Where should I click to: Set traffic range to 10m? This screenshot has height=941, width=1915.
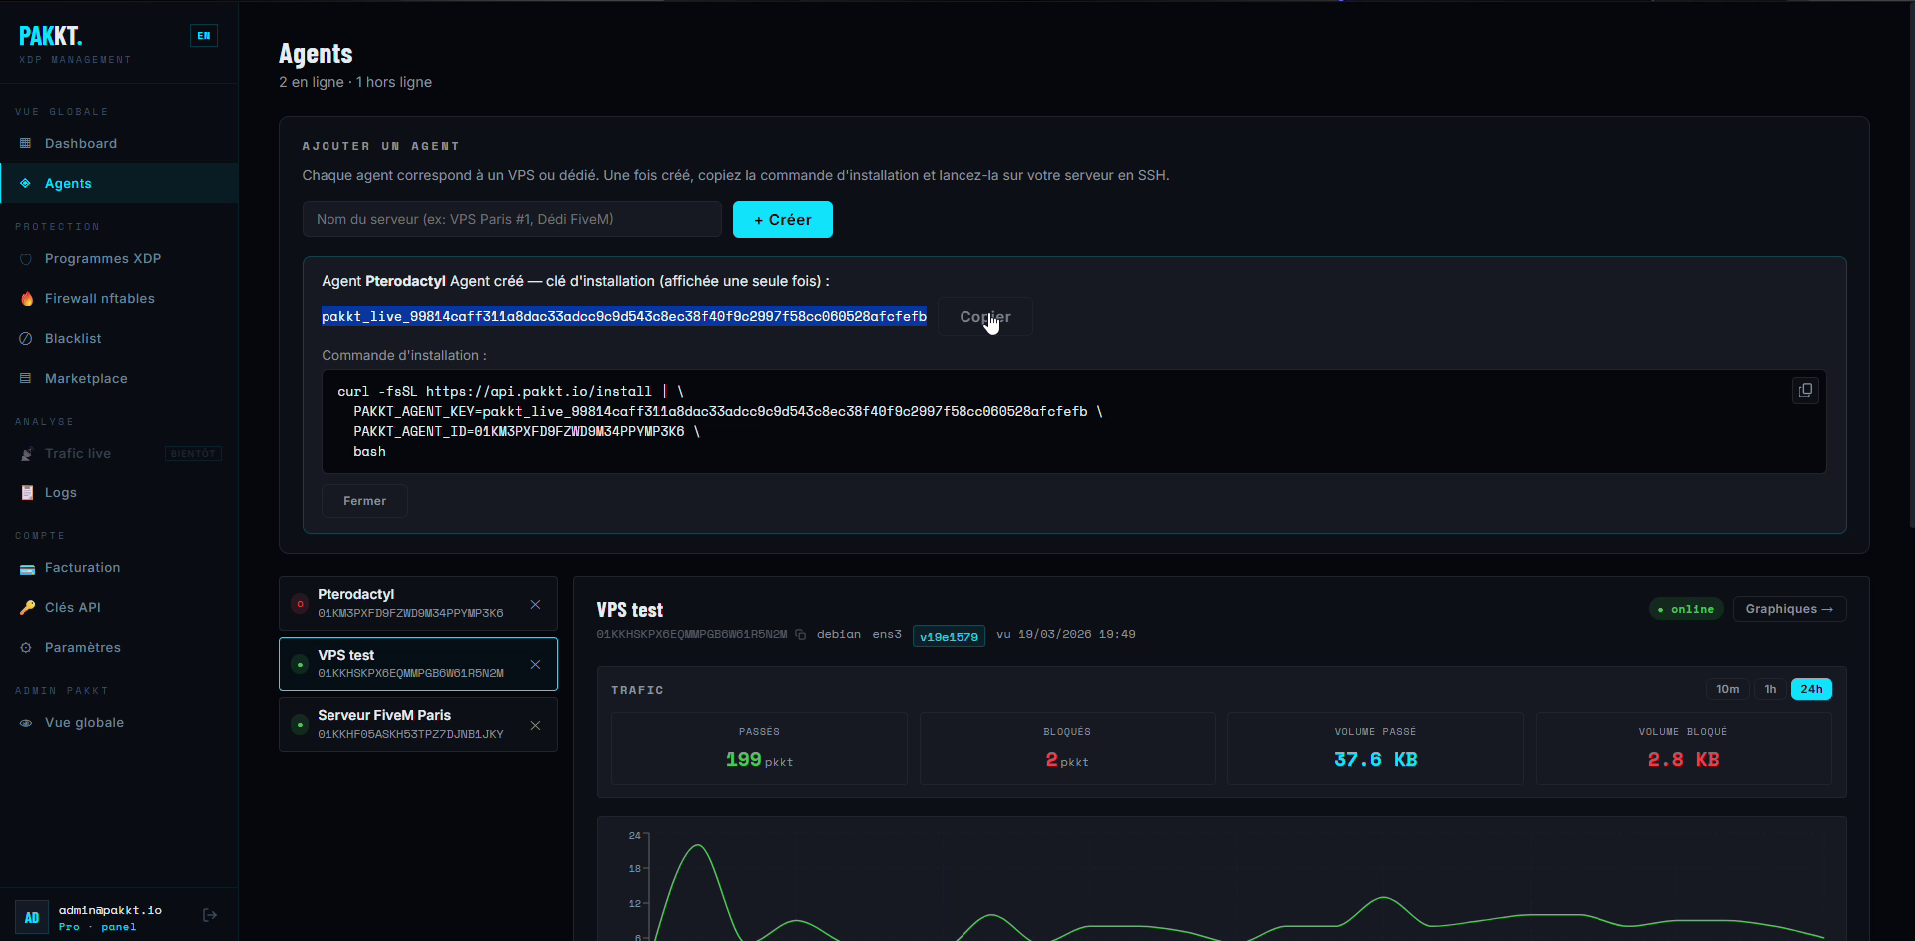point(1727,689)
